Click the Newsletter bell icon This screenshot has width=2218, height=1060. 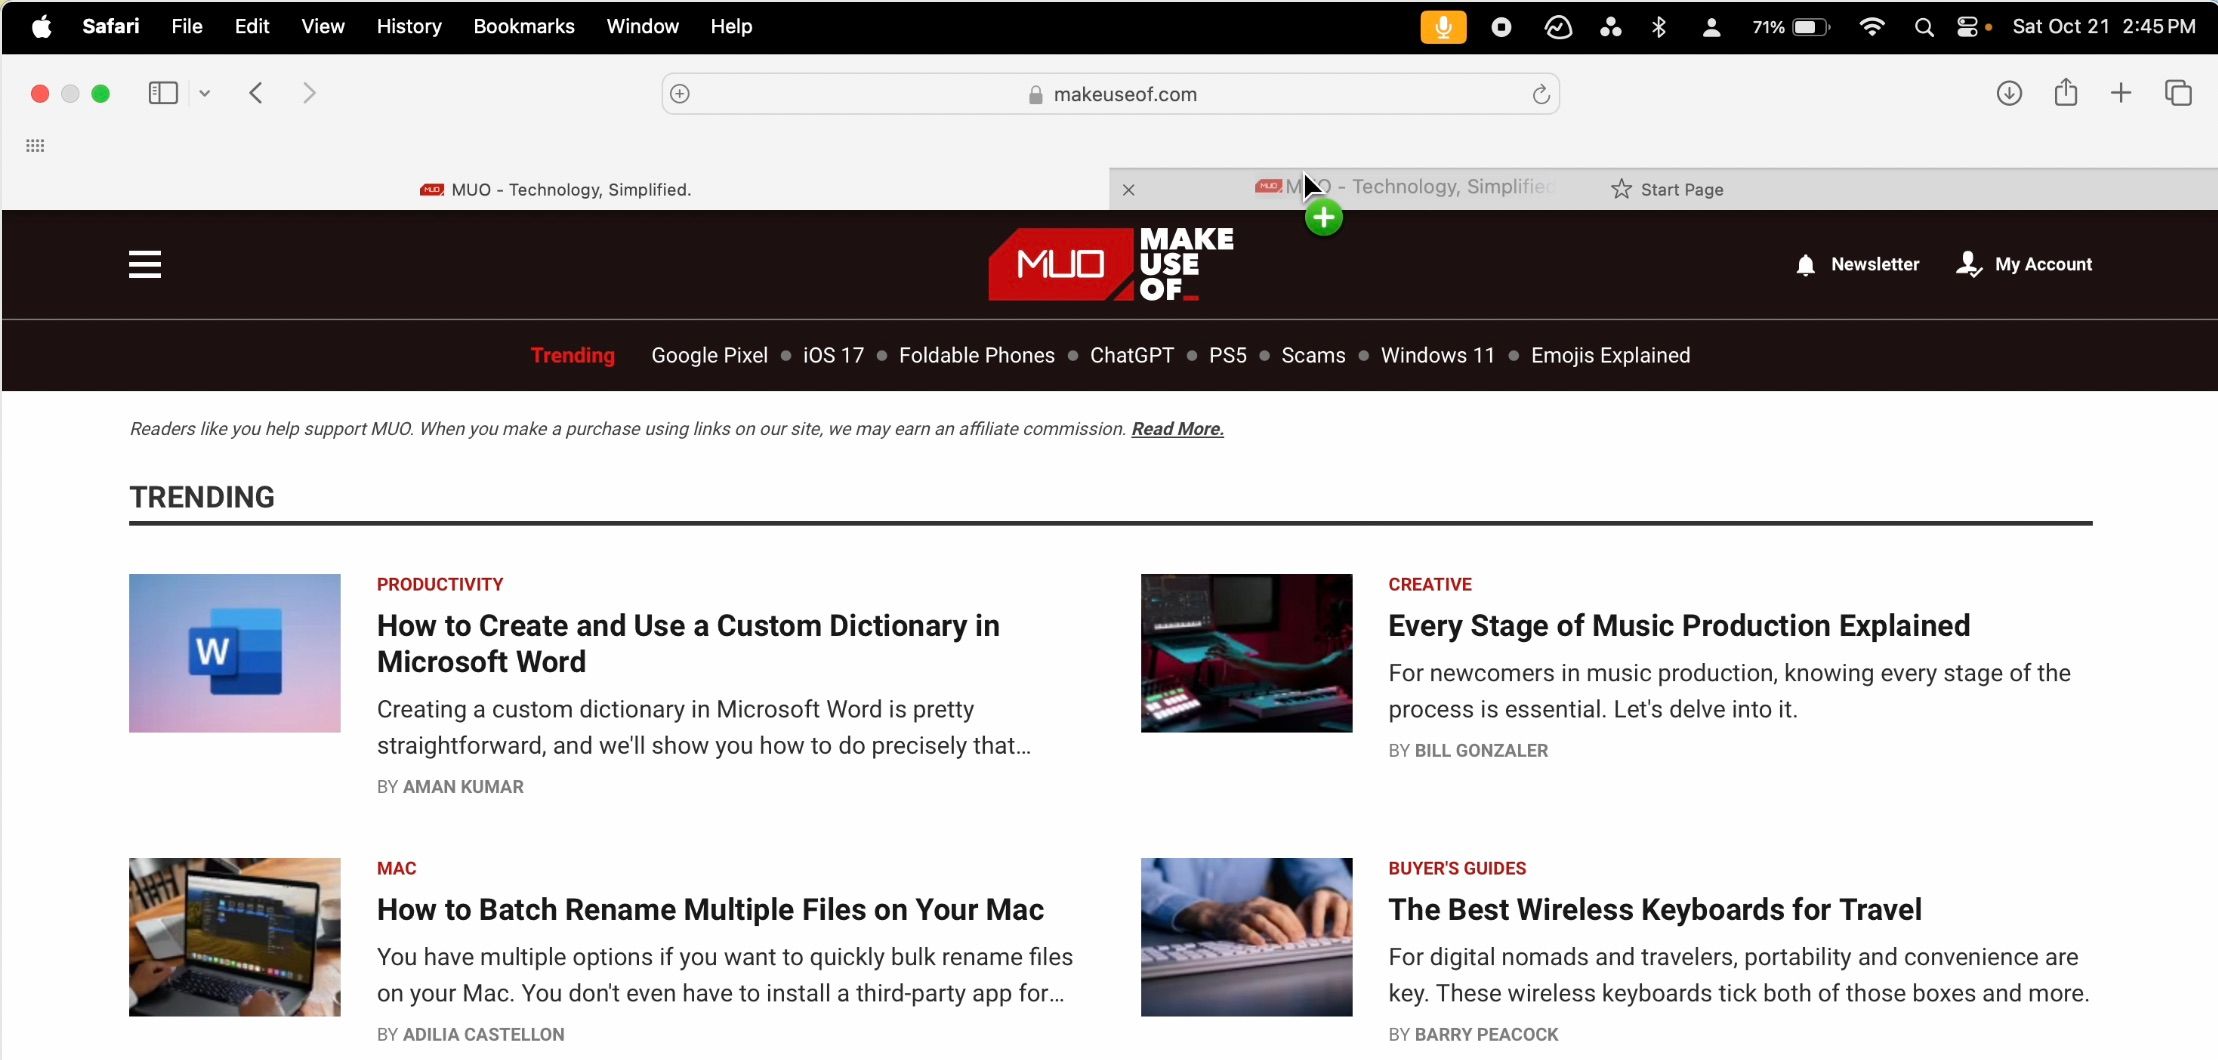(1805, 264)
